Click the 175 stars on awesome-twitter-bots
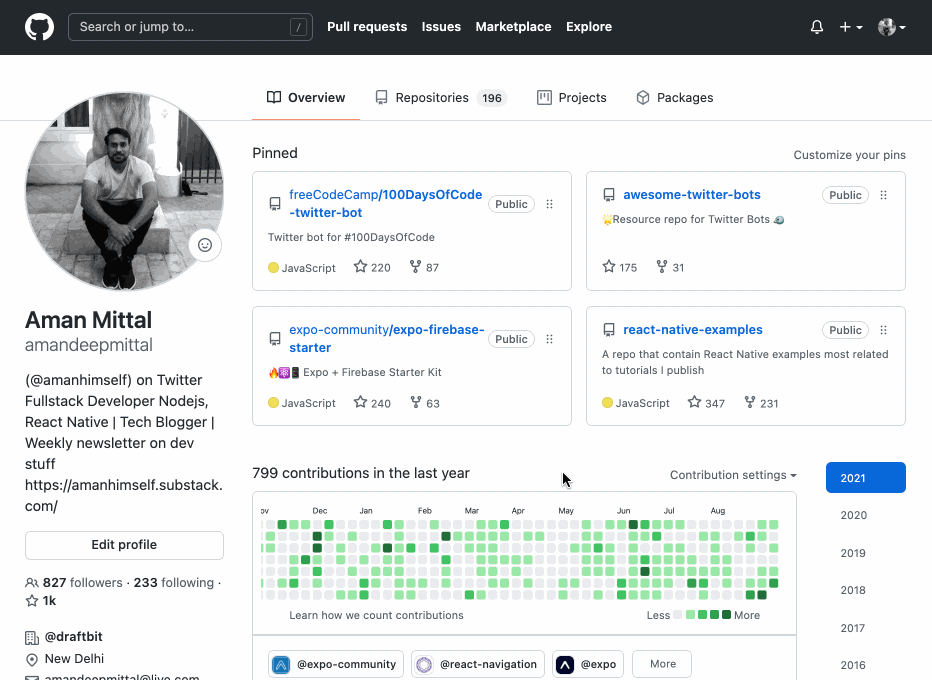The image size is (932, 680). (619, 267)
